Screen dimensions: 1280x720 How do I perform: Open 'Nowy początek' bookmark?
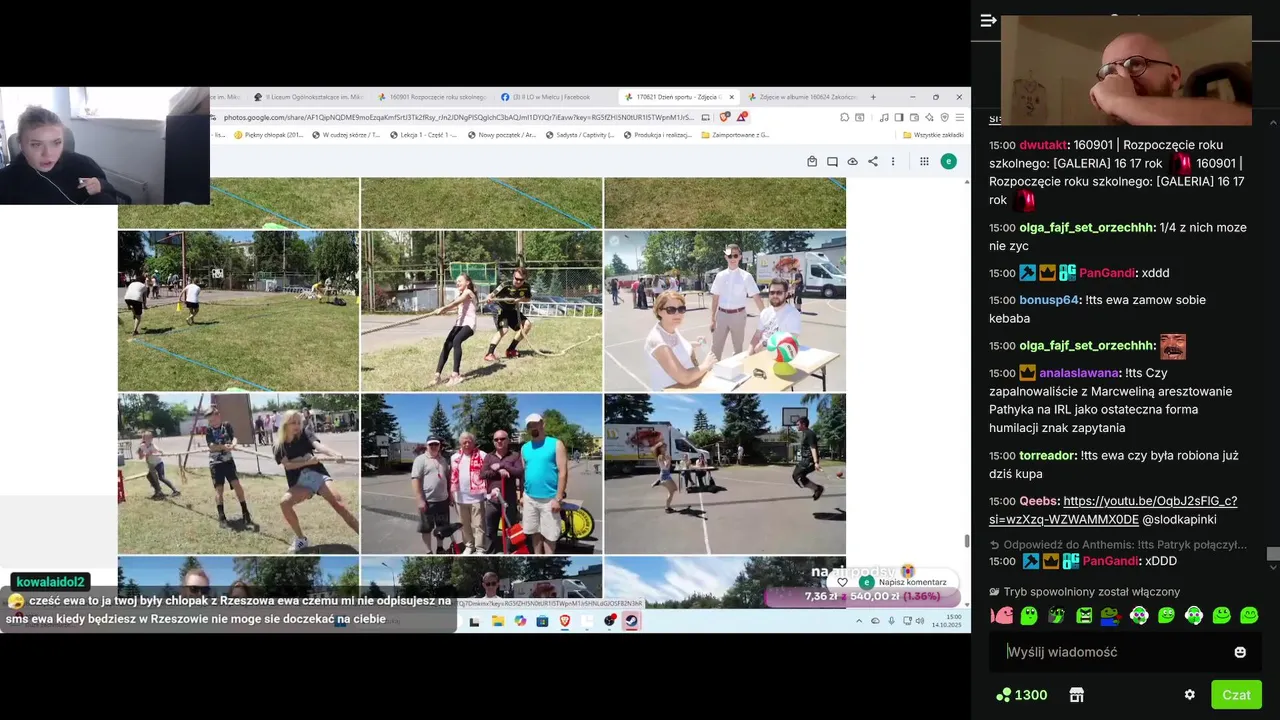click(501, 134)
